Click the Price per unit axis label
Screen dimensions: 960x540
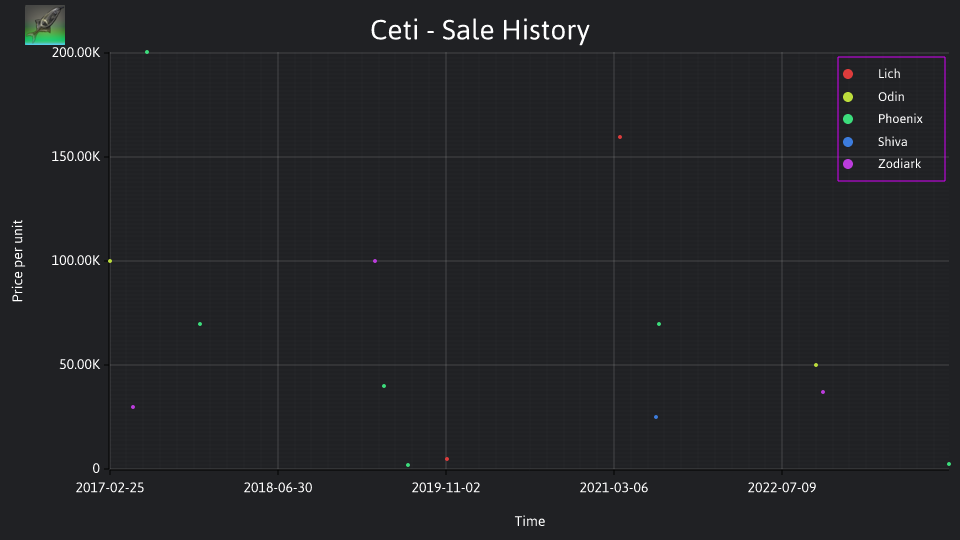coord(18,261)
